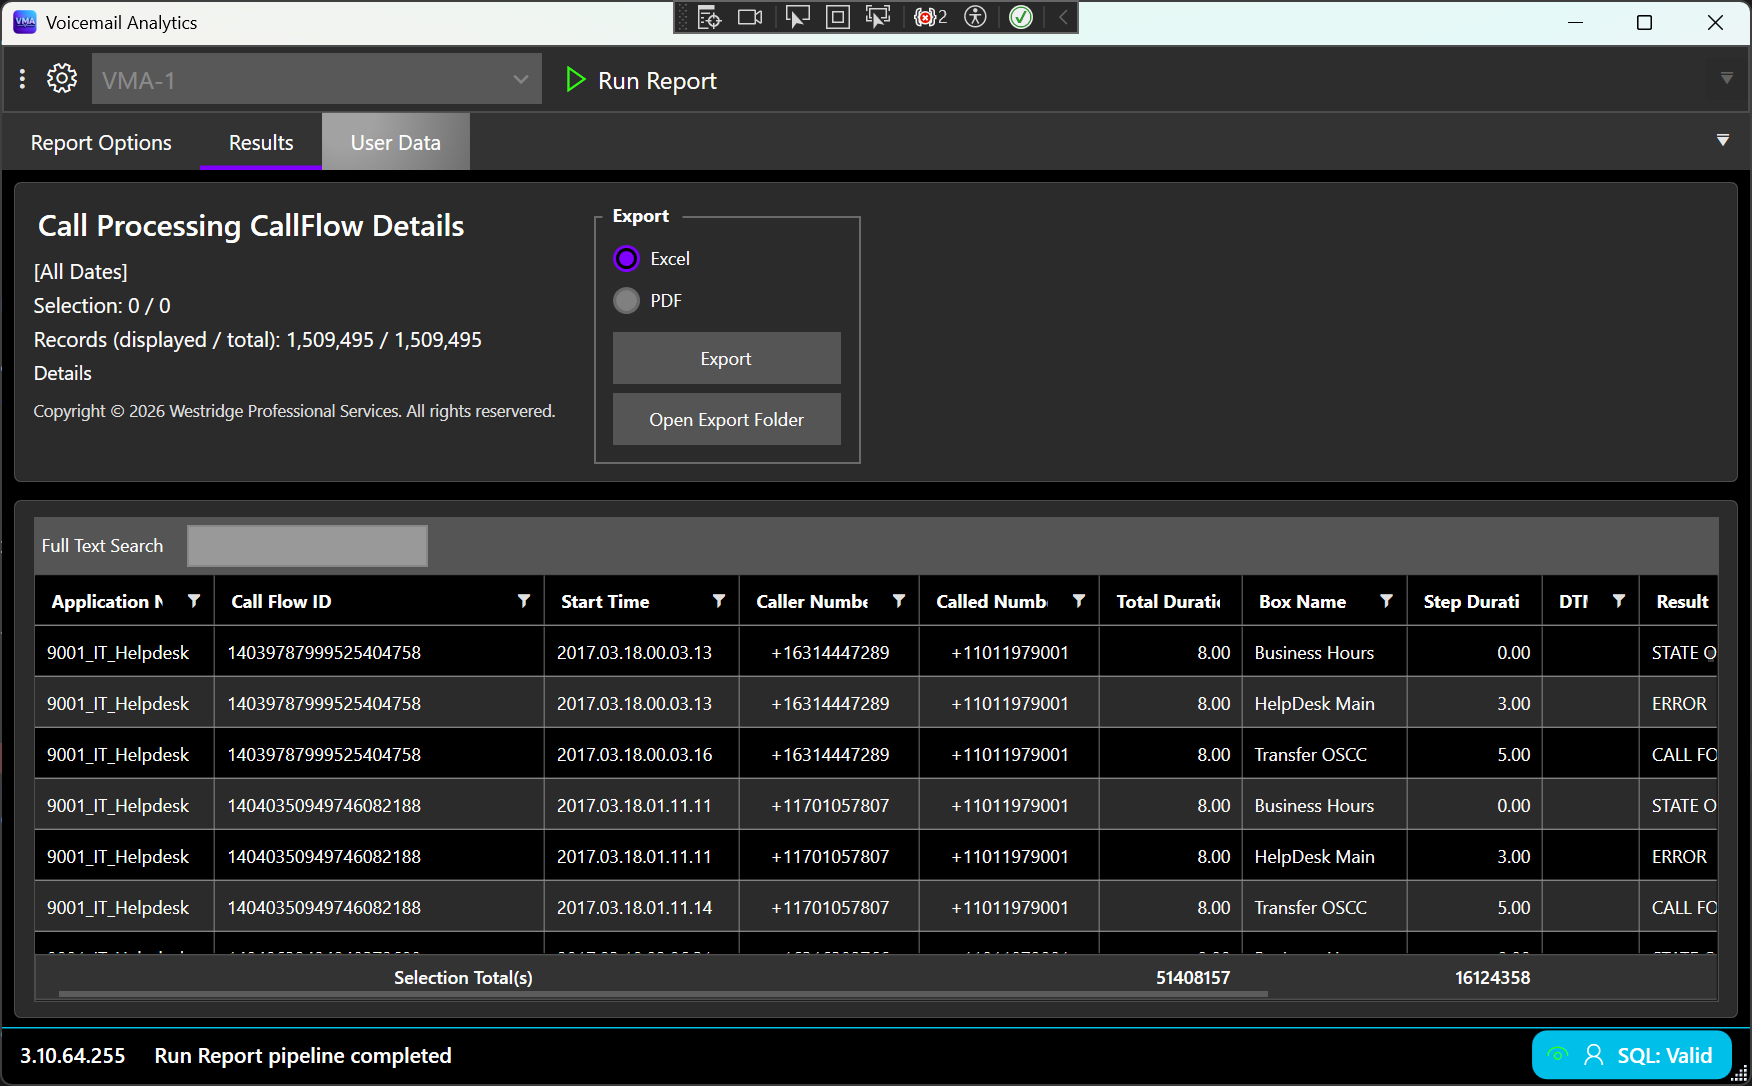The width and height of the screenshot is (1752, 1086).
Task: Click Run Report pipeline completed status message
Action: click(303, 1055)
